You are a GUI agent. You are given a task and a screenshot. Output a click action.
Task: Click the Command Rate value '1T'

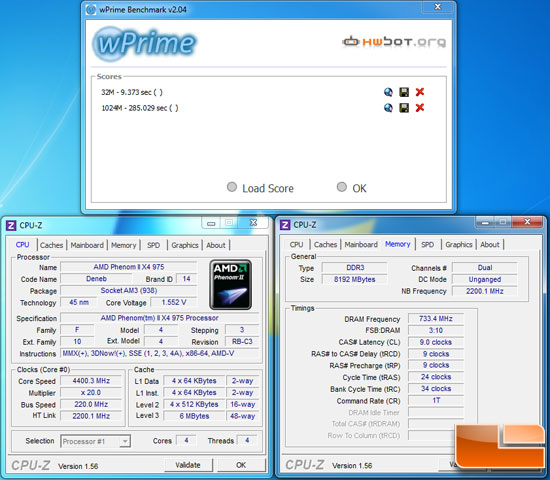click(x=436, y=400)
